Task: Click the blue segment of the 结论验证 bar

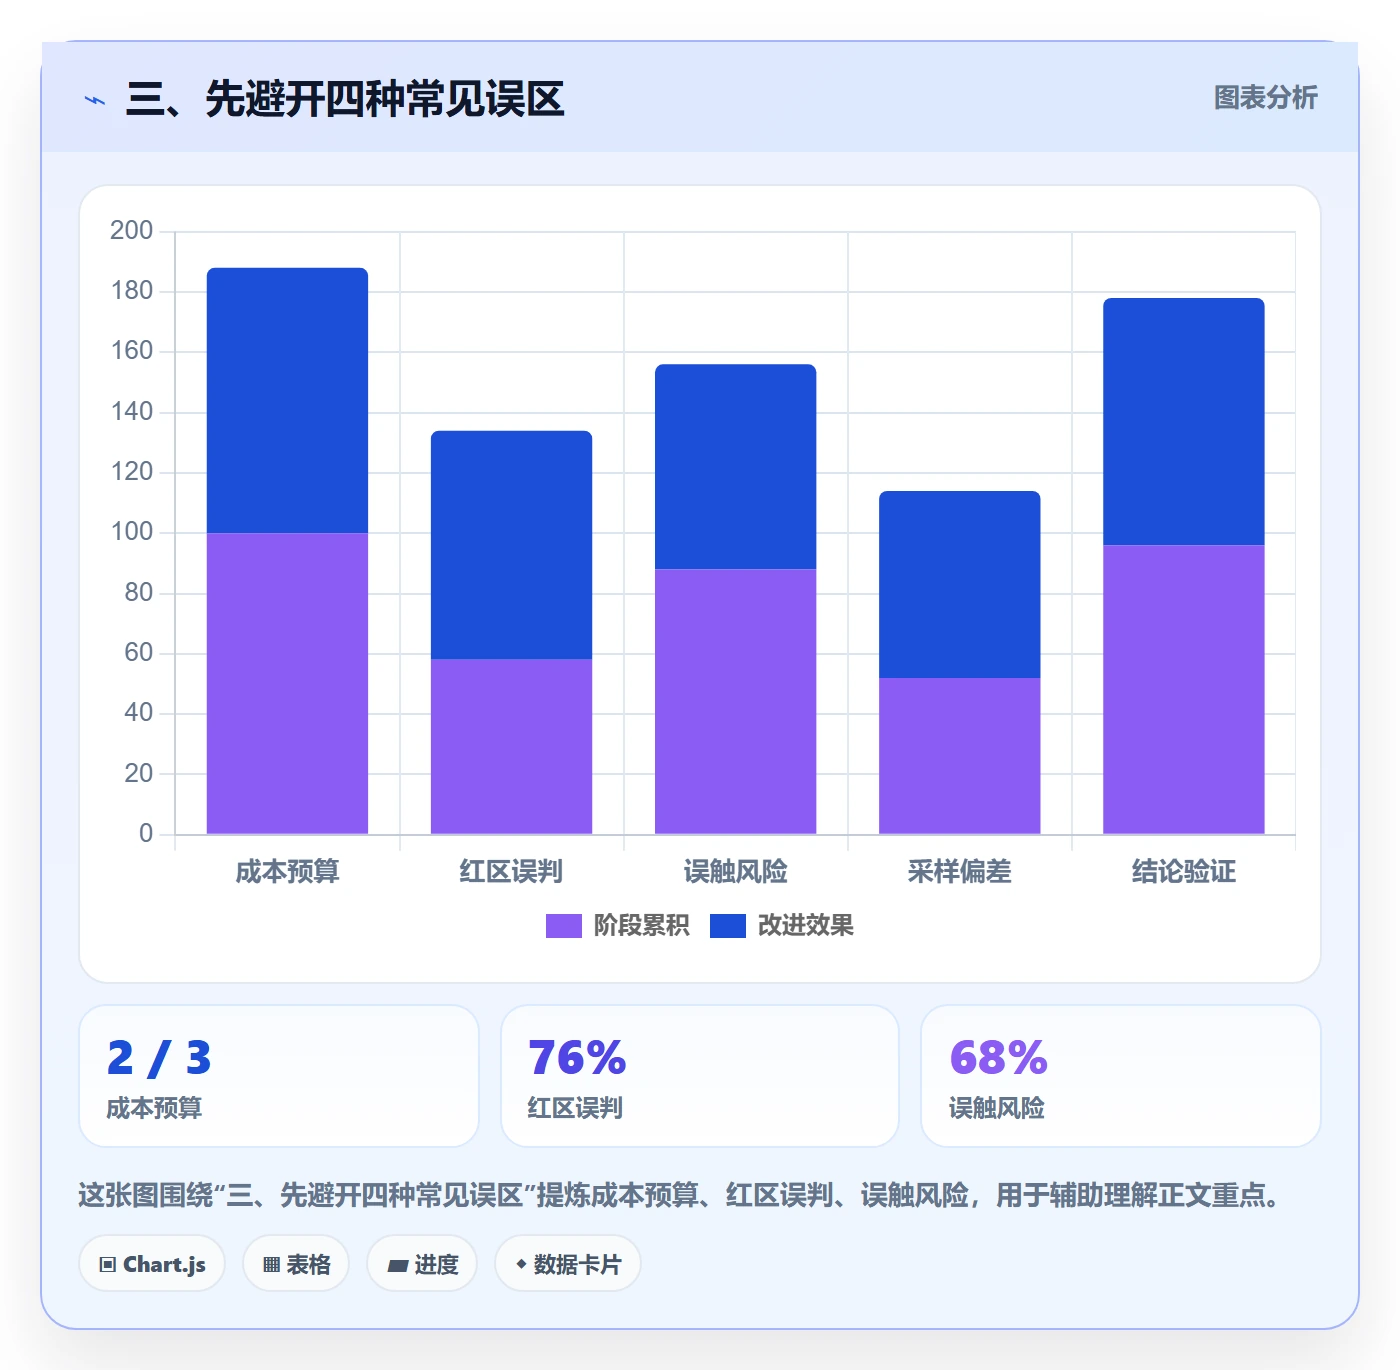Action: click(1183, 422)
